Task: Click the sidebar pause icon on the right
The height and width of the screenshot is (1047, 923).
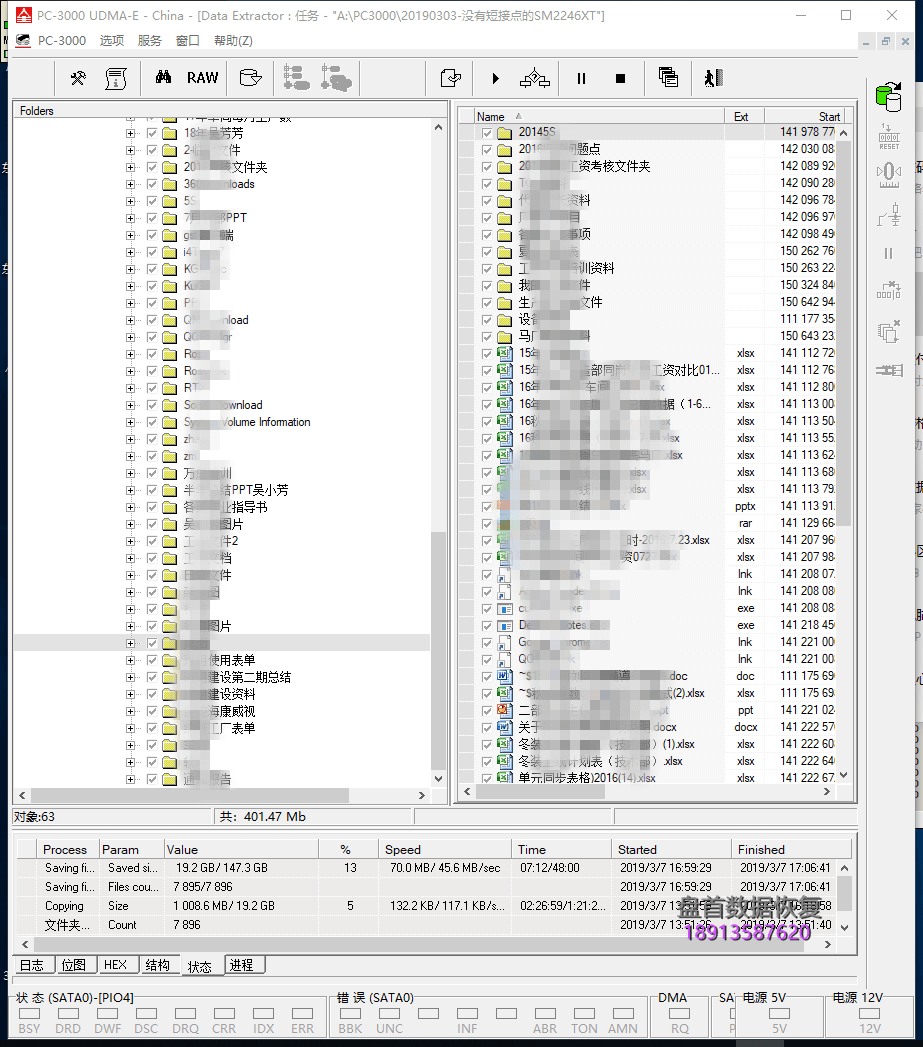Action: click(x=888, y=254)
